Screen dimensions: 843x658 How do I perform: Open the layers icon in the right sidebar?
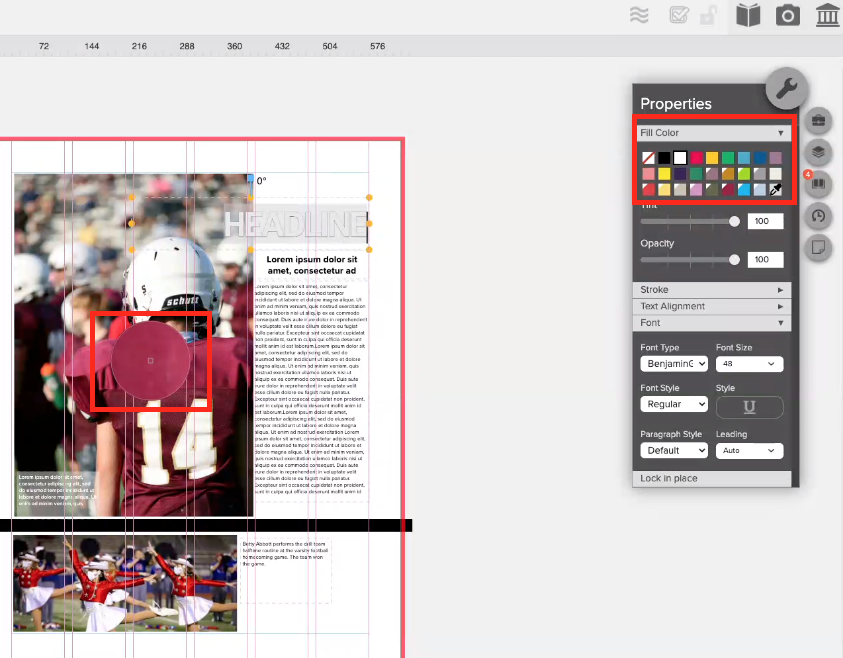click(x=818, y=153)
